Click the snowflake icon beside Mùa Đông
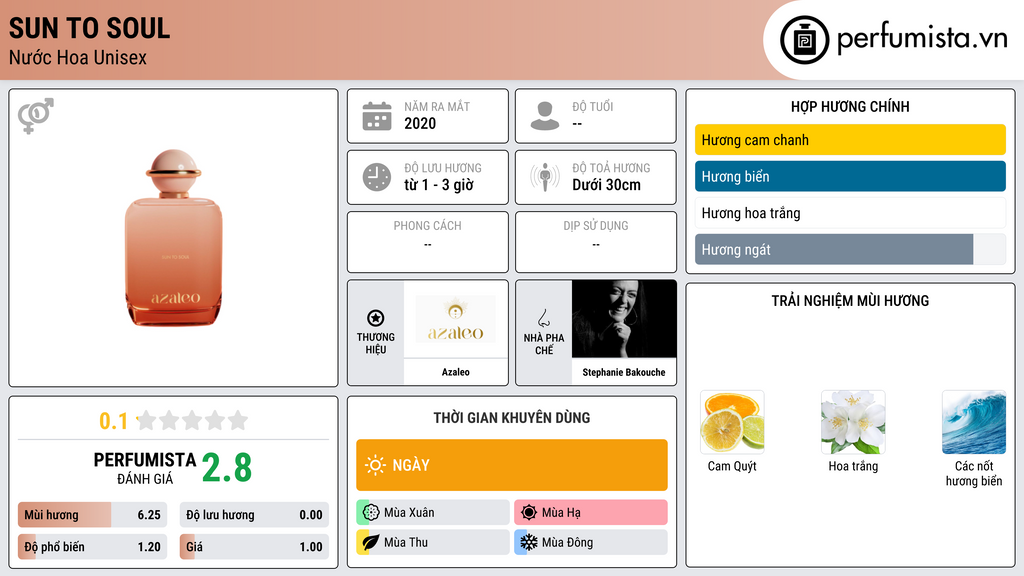 pyautogui.click(x=529, y=542)
